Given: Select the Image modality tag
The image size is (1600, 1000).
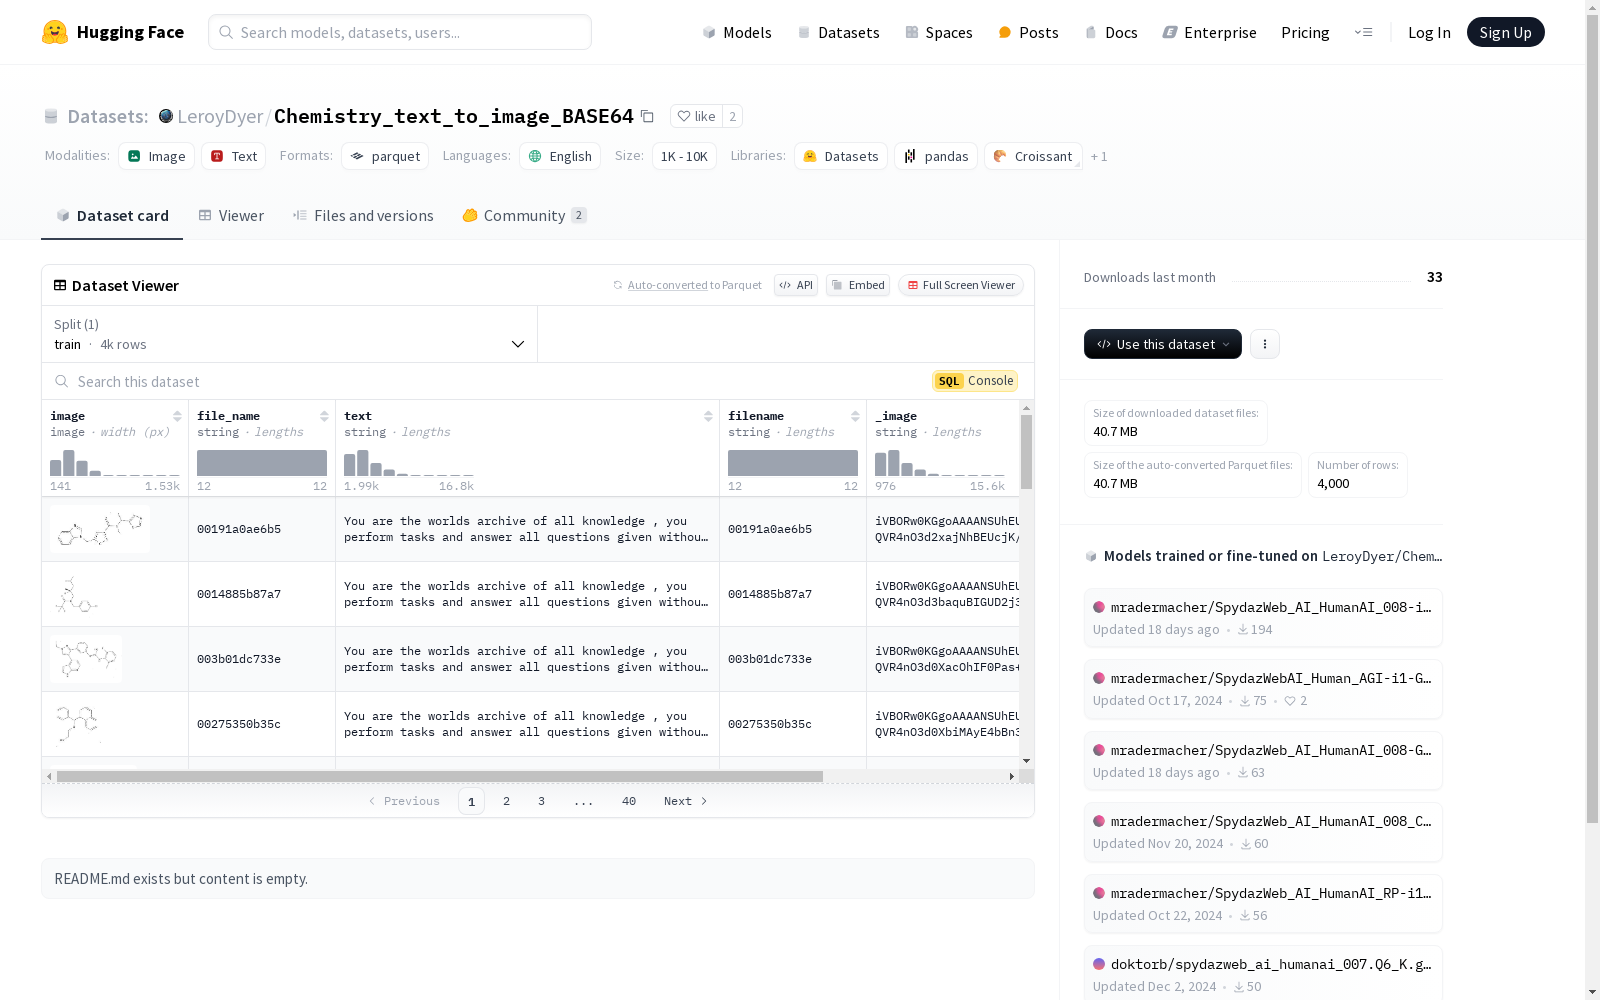Looking at the screenshot, I should click(x=156, y=156).
